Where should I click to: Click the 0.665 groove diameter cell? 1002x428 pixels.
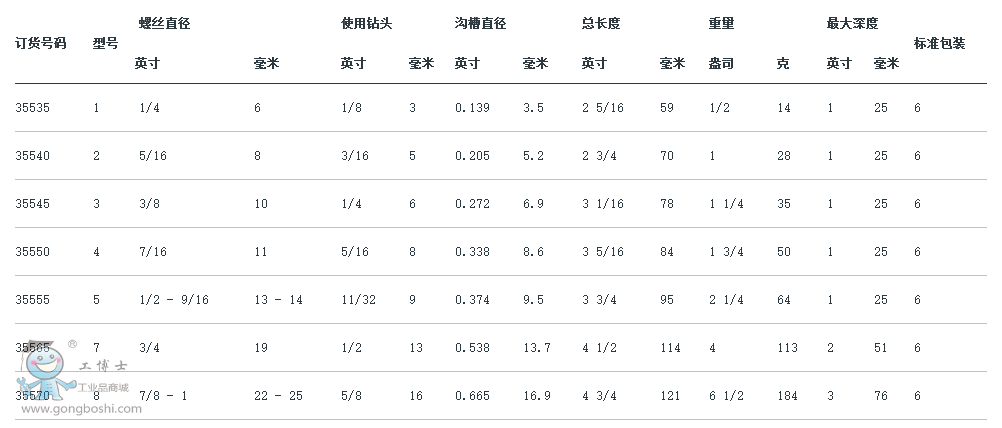(473, 396)
